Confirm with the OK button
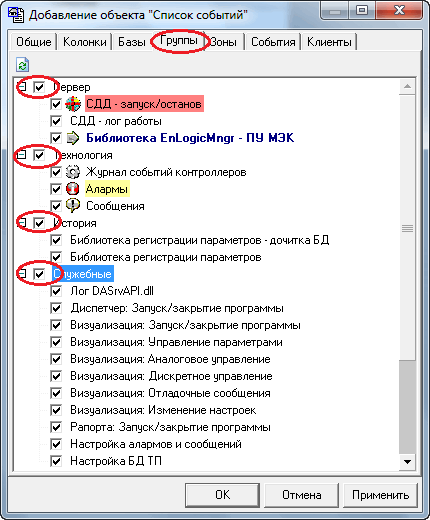Viewport: 430px width, 520px height. click(222, 495)
